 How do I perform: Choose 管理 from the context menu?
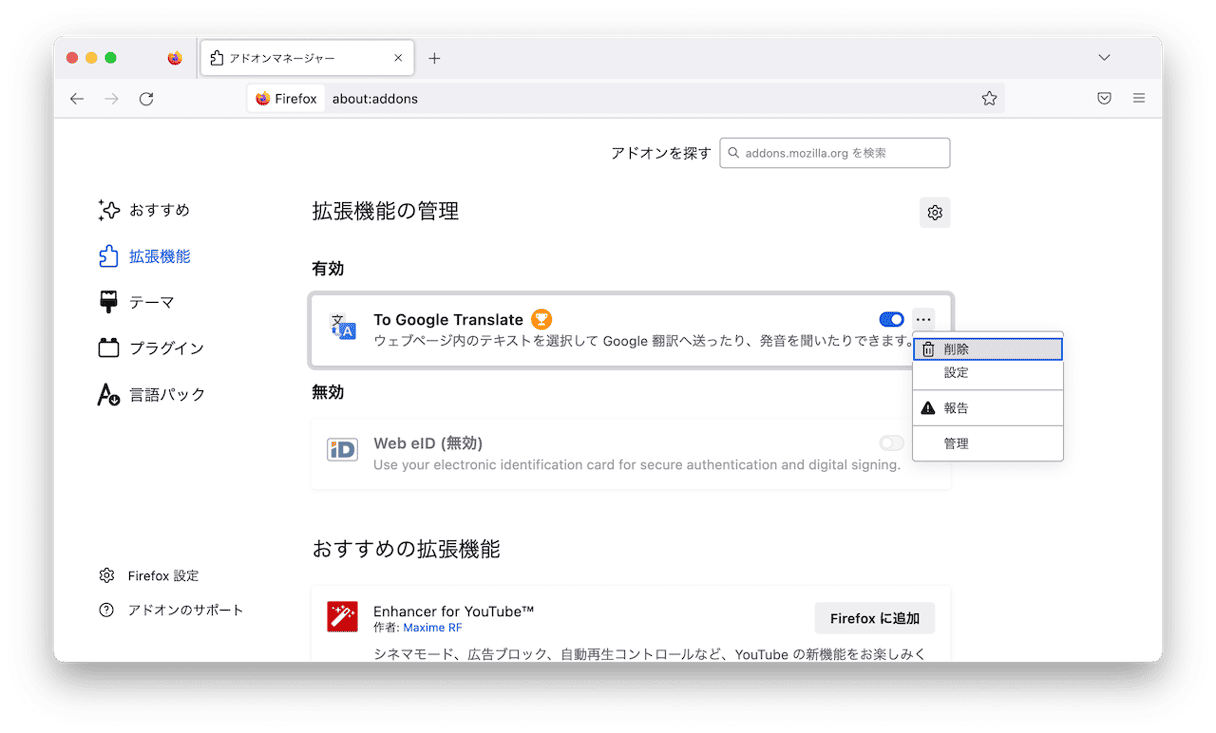pos(988,443)
